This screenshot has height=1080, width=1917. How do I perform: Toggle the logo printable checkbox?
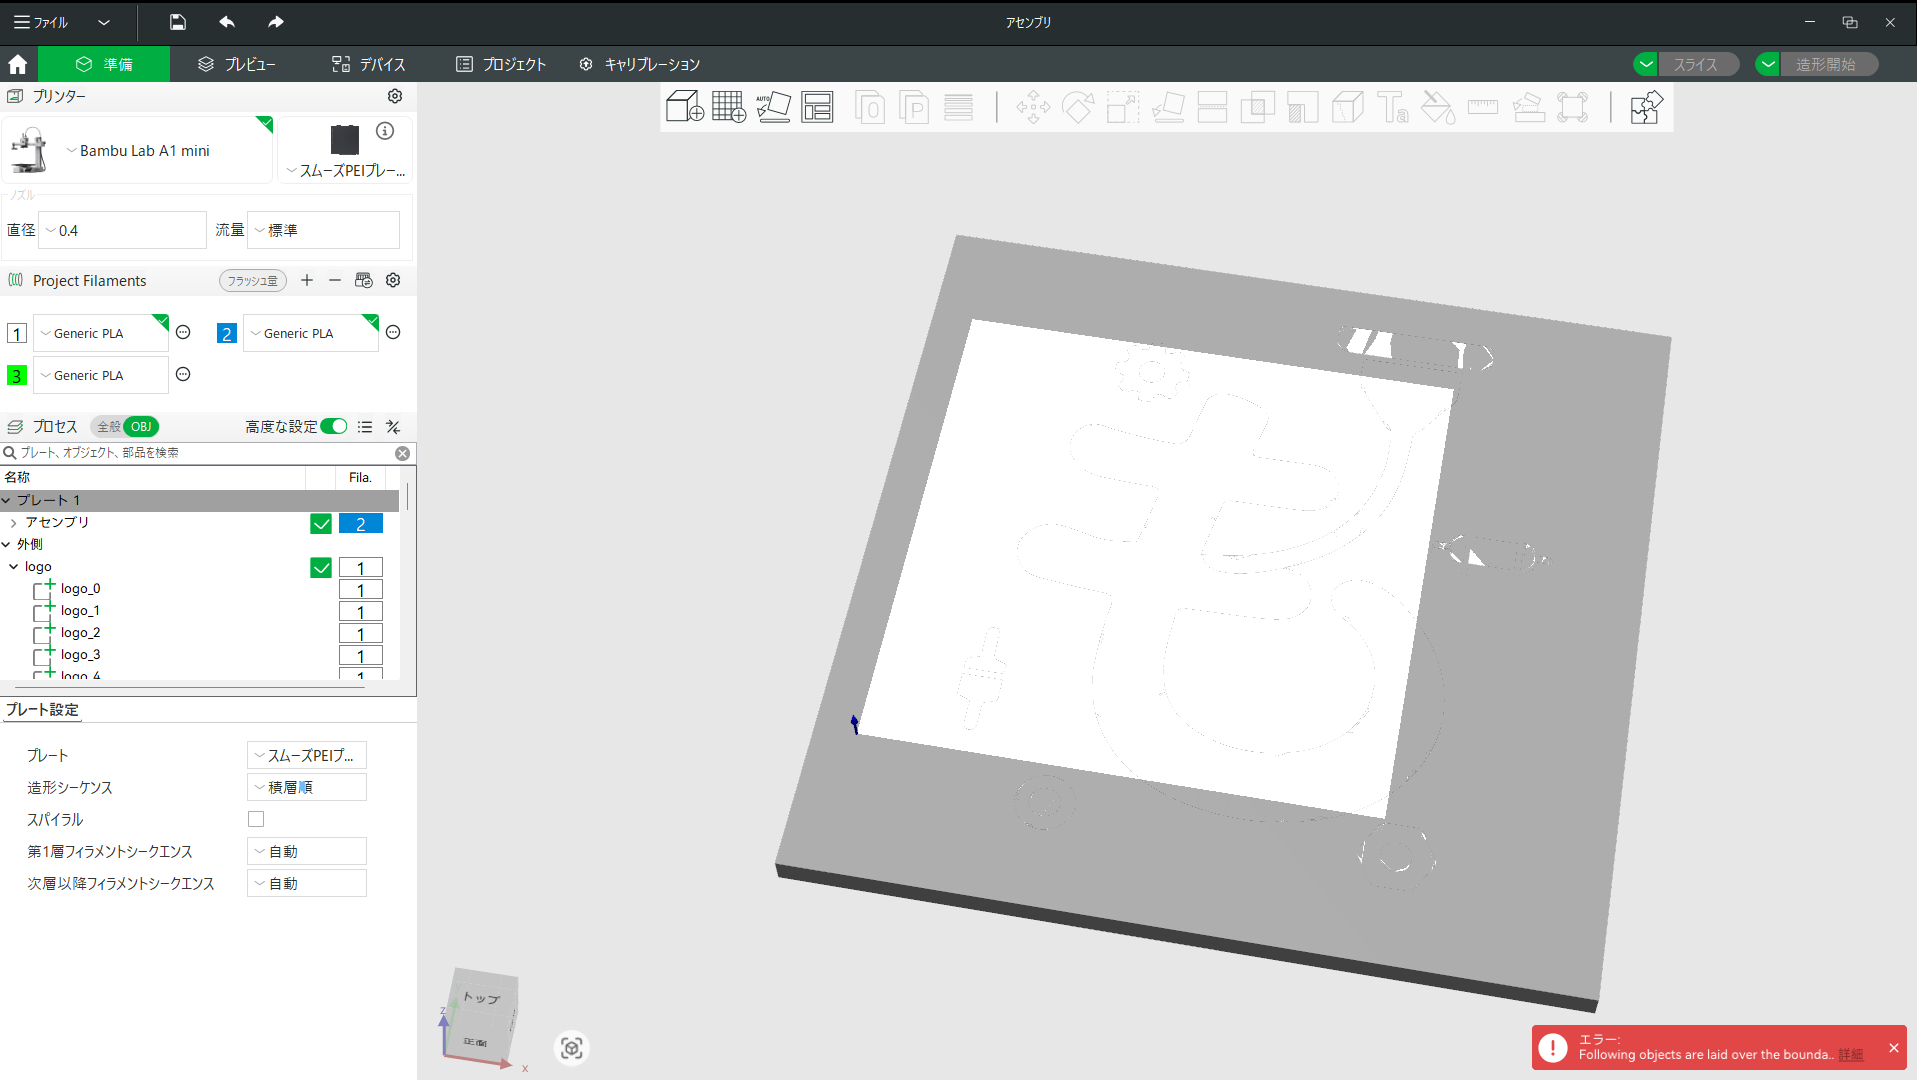(321, 568)
